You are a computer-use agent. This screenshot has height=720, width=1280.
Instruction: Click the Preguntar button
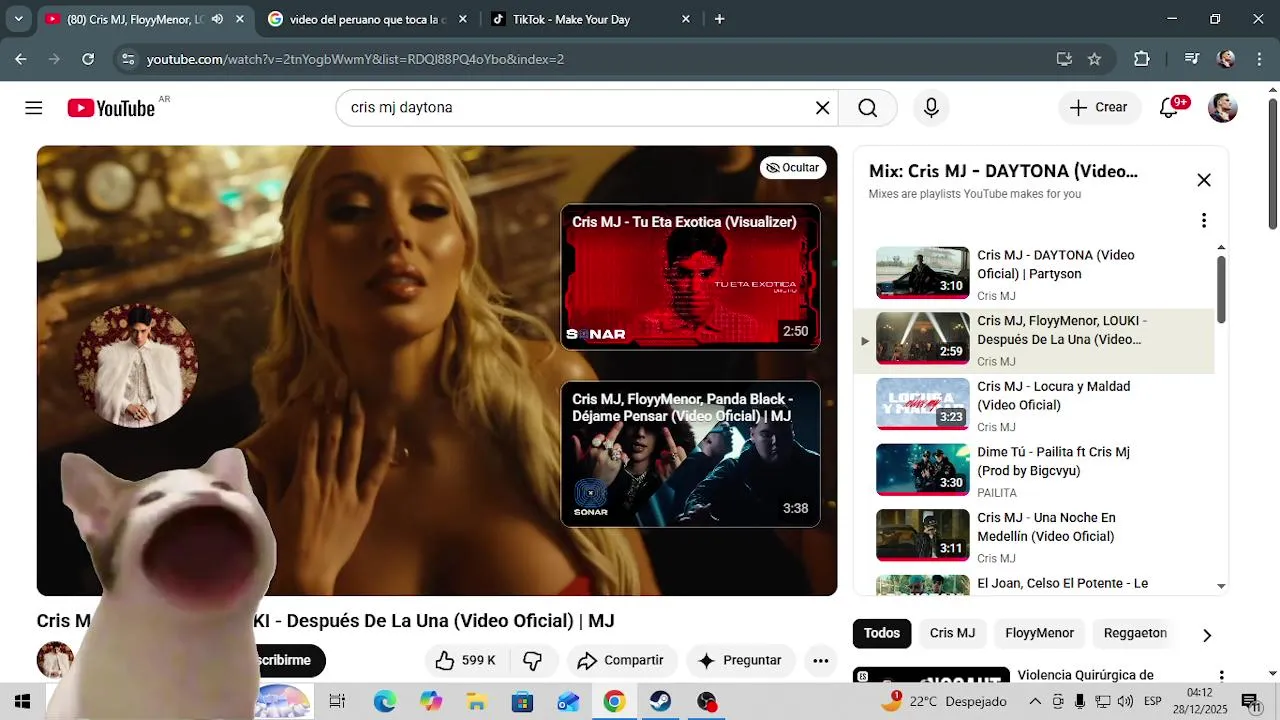click(x=740, y=660)
